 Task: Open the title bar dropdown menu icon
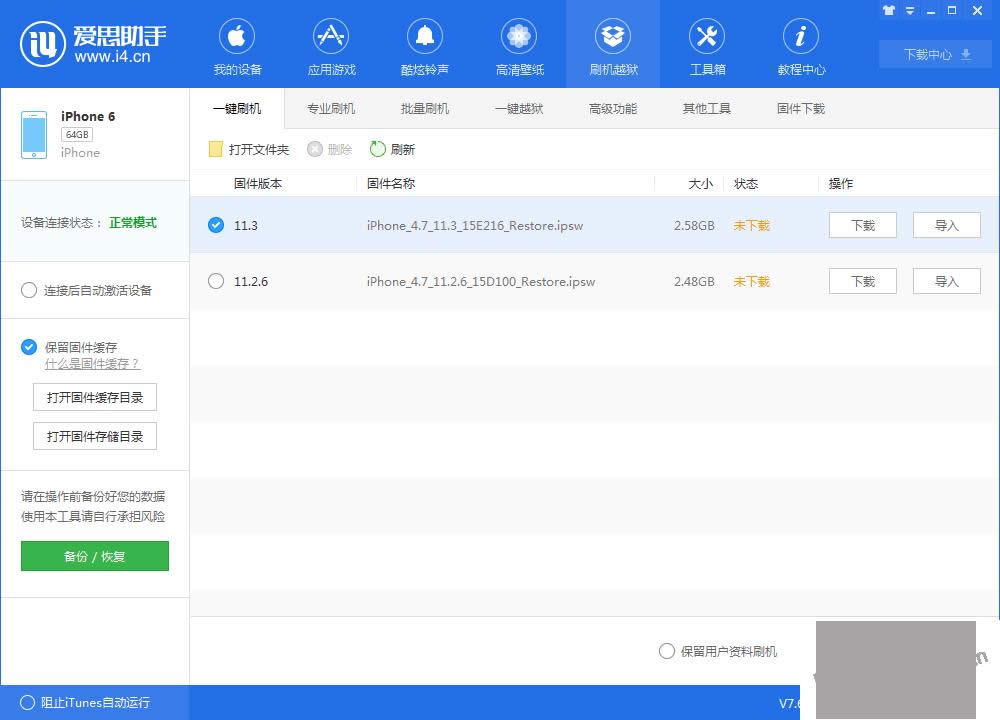click(x=910, y=10)
